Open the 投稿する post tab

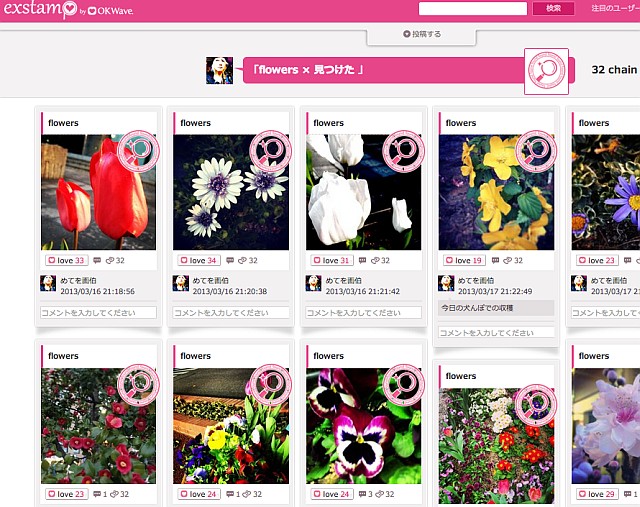click(x=422, y=34)
